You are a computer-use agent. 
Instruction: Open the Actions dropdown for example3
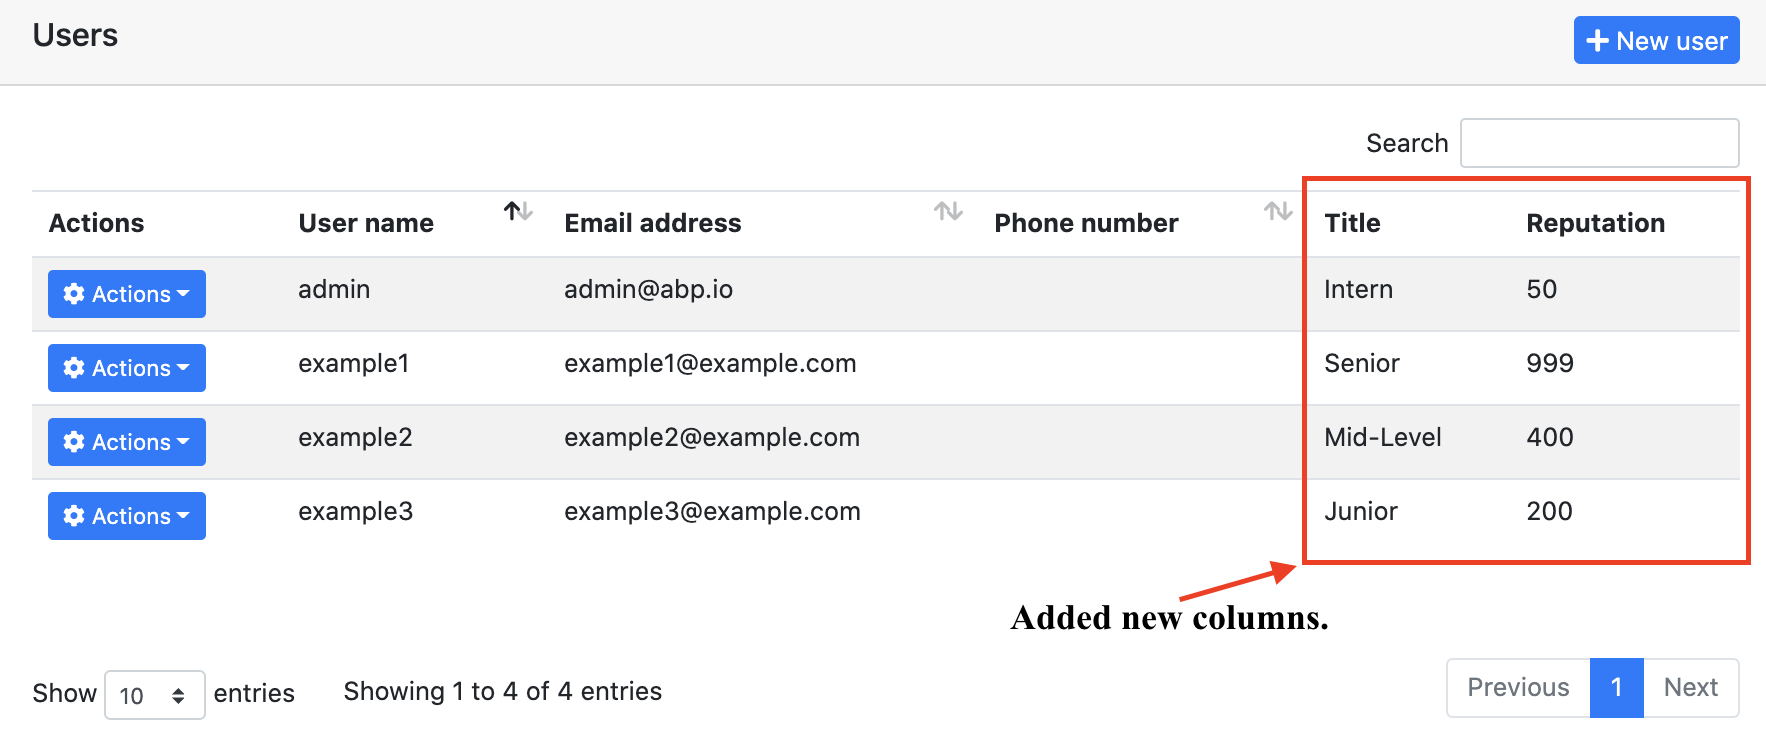[x=126, y=516]
